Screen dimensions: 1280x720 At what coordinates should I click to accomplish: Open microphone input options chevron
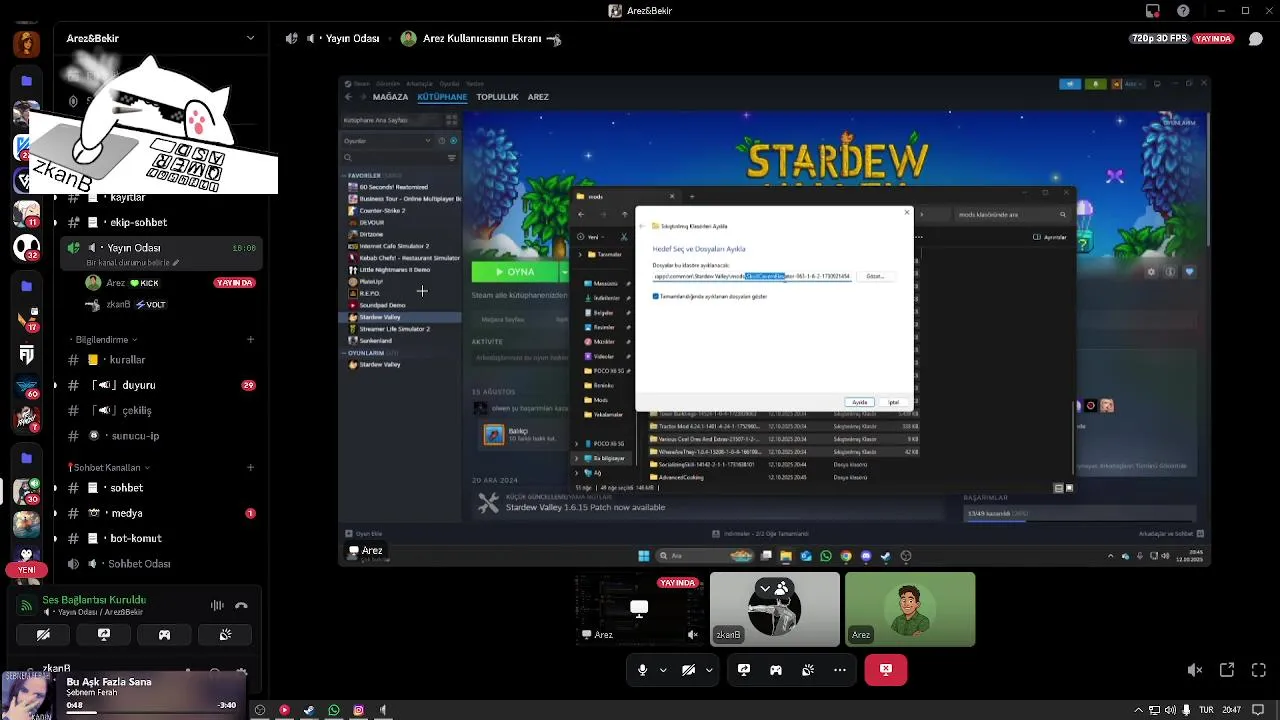pyautogui.click(x=663, y=670)
